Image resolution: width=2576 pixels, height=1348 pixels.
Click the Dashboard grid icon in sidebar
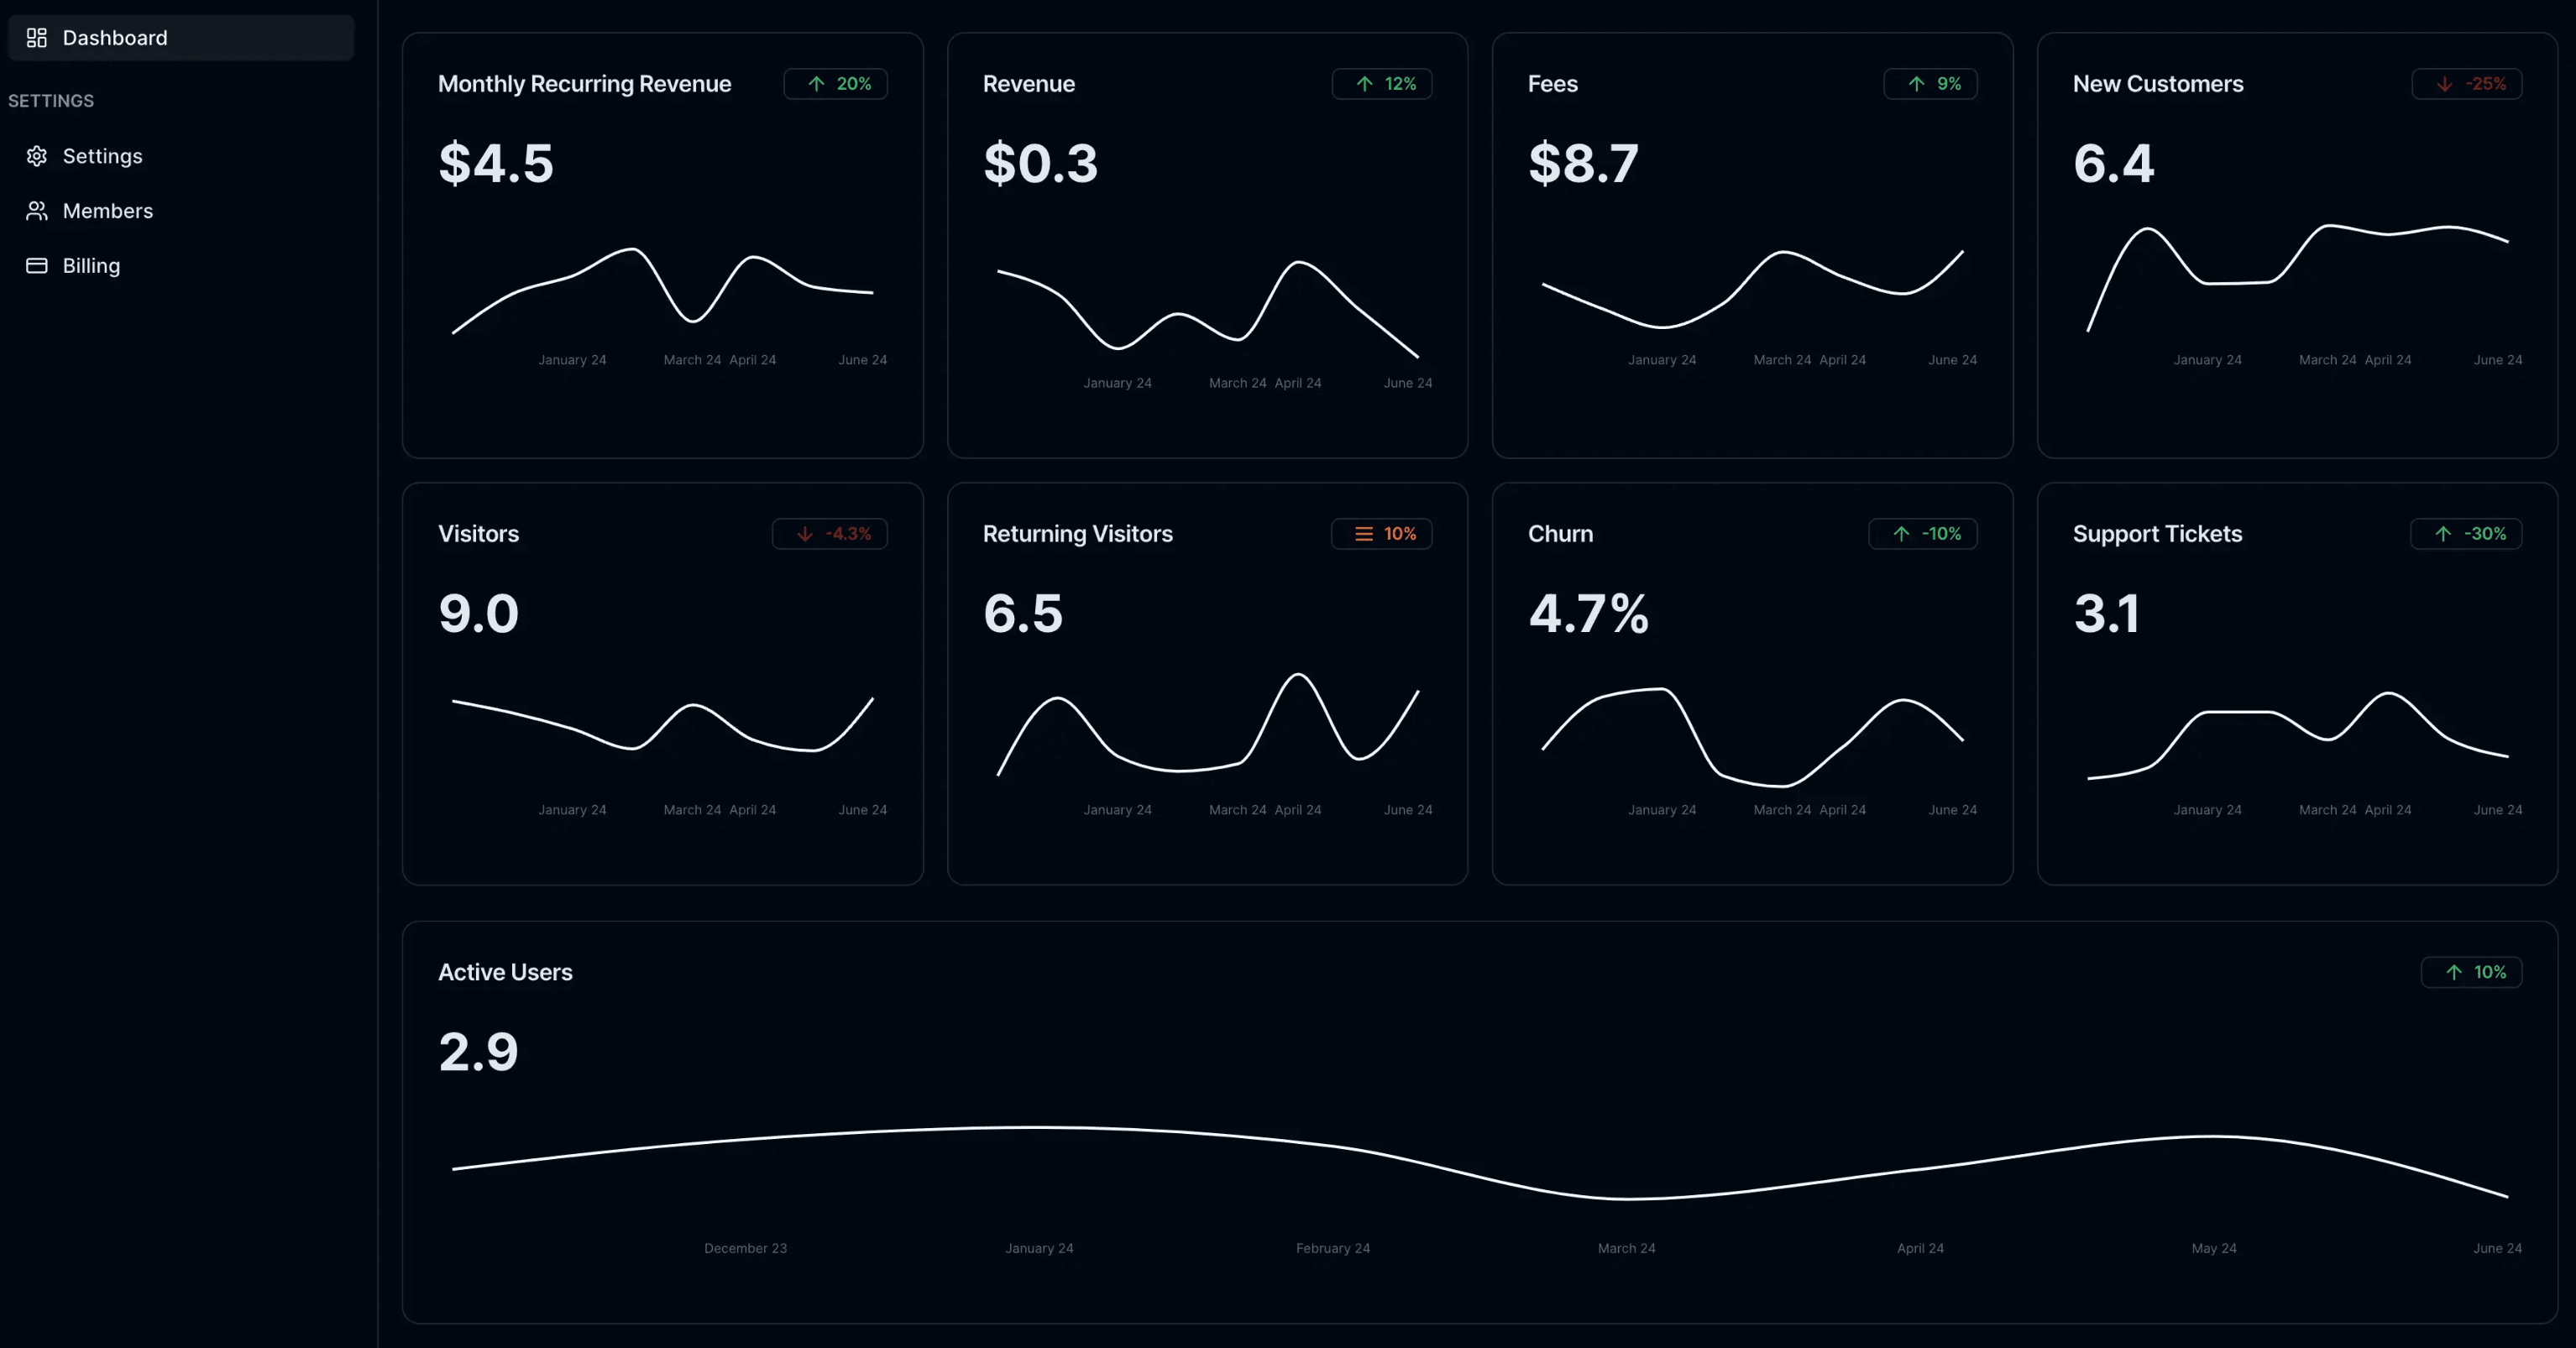click(37, 38)
